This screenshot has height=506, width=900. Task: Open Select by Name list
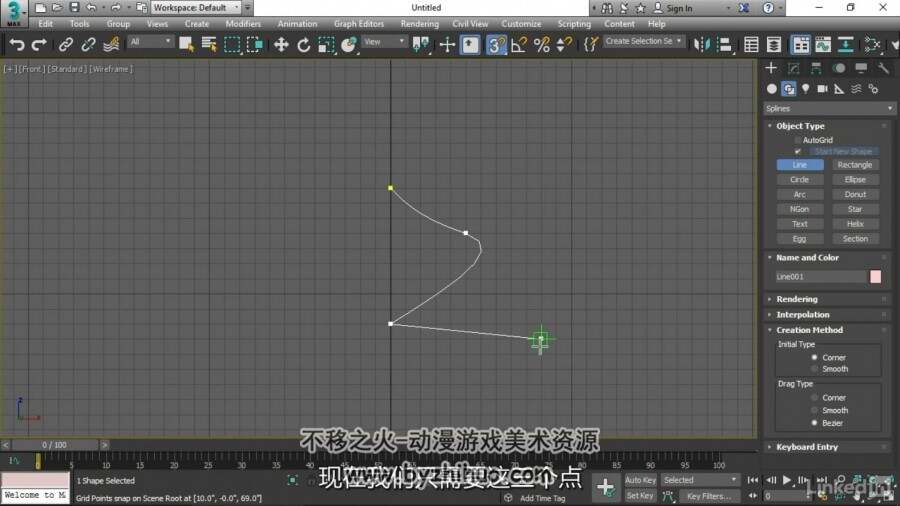209,45
